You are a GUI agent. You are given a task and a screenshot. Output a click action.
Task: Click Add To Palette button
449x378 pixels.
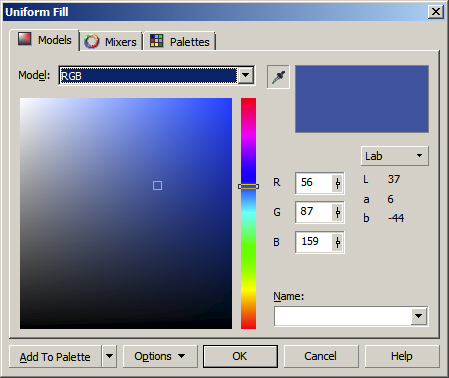55,356
